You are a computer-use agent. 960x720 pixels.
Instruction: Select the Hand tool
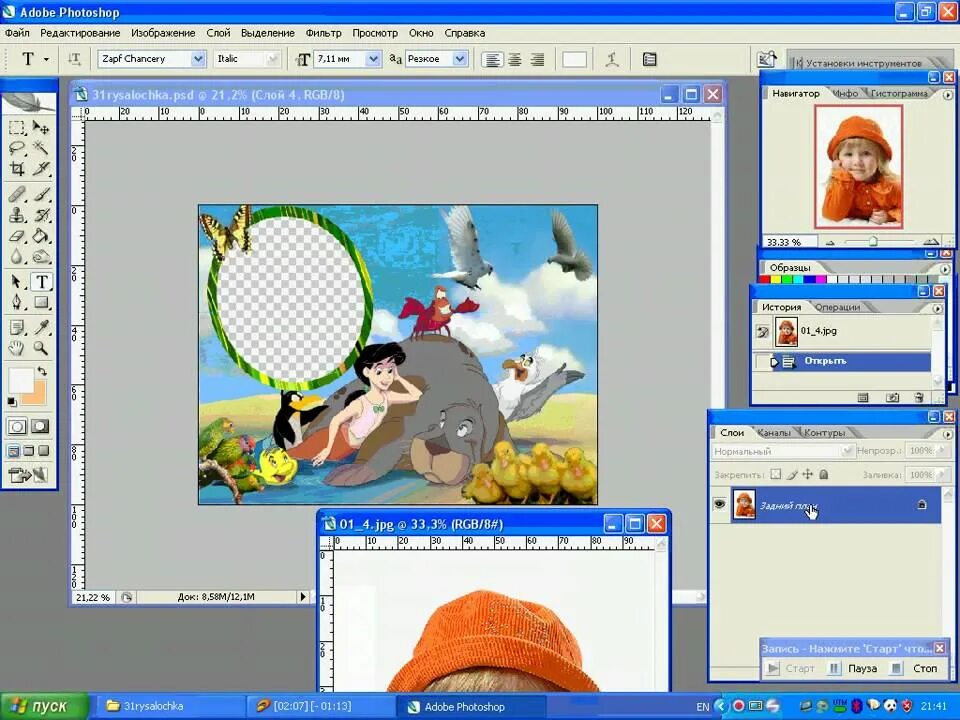tap(17, 348)
